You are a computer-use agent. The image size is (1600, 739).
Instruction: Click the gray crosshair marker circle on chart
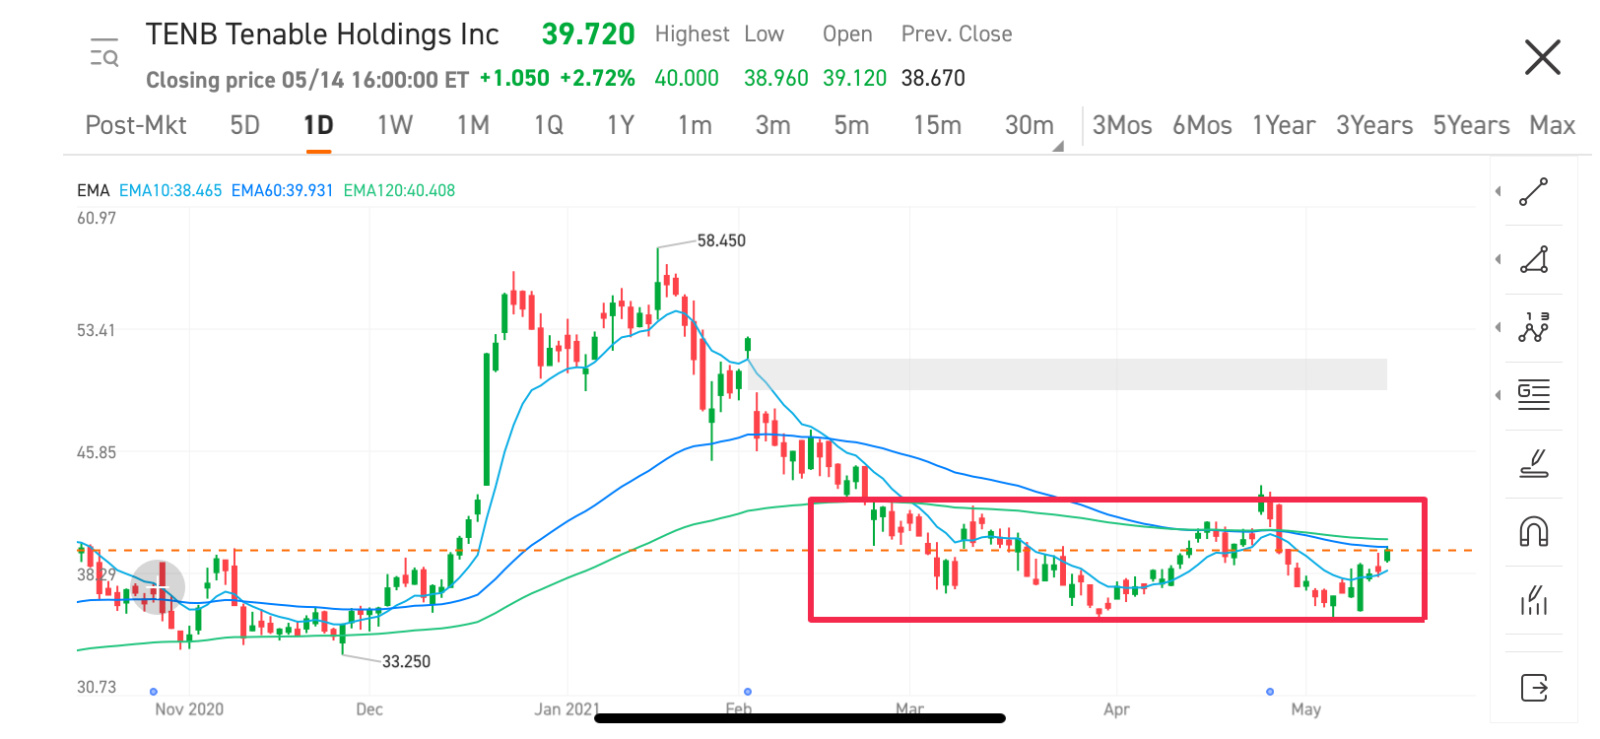(x=158, y=587)
